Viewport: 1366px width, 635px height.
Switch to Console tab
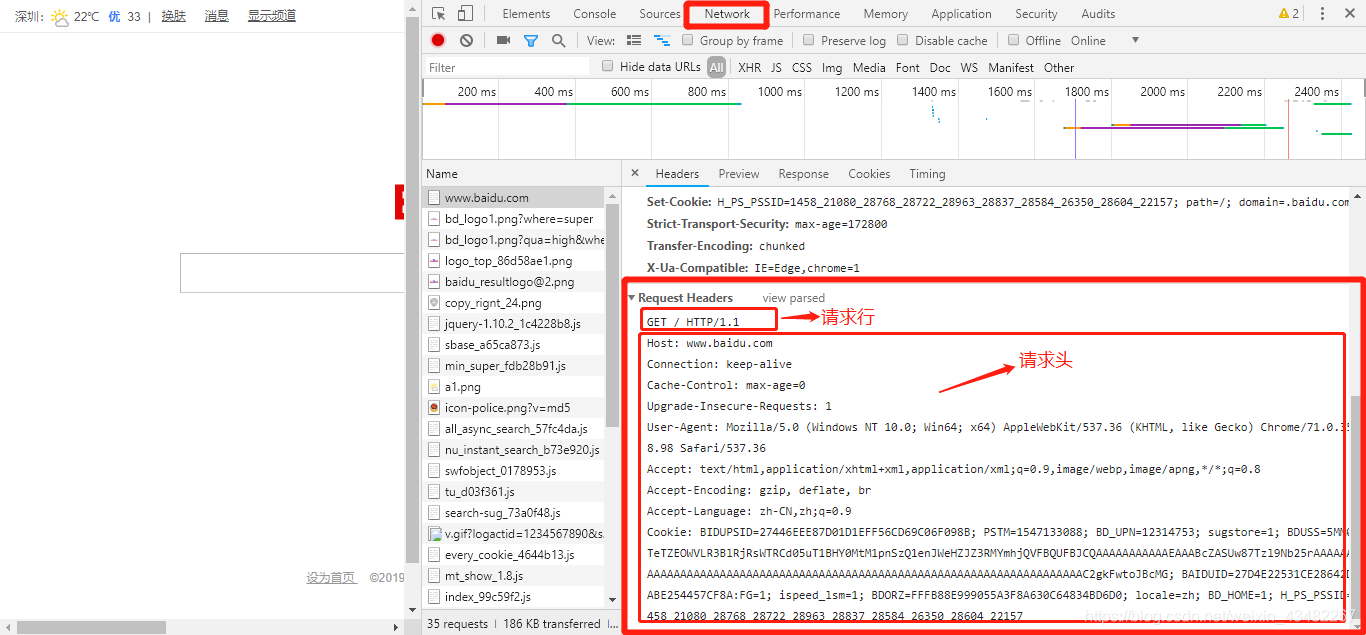click(x=595, y=14)
